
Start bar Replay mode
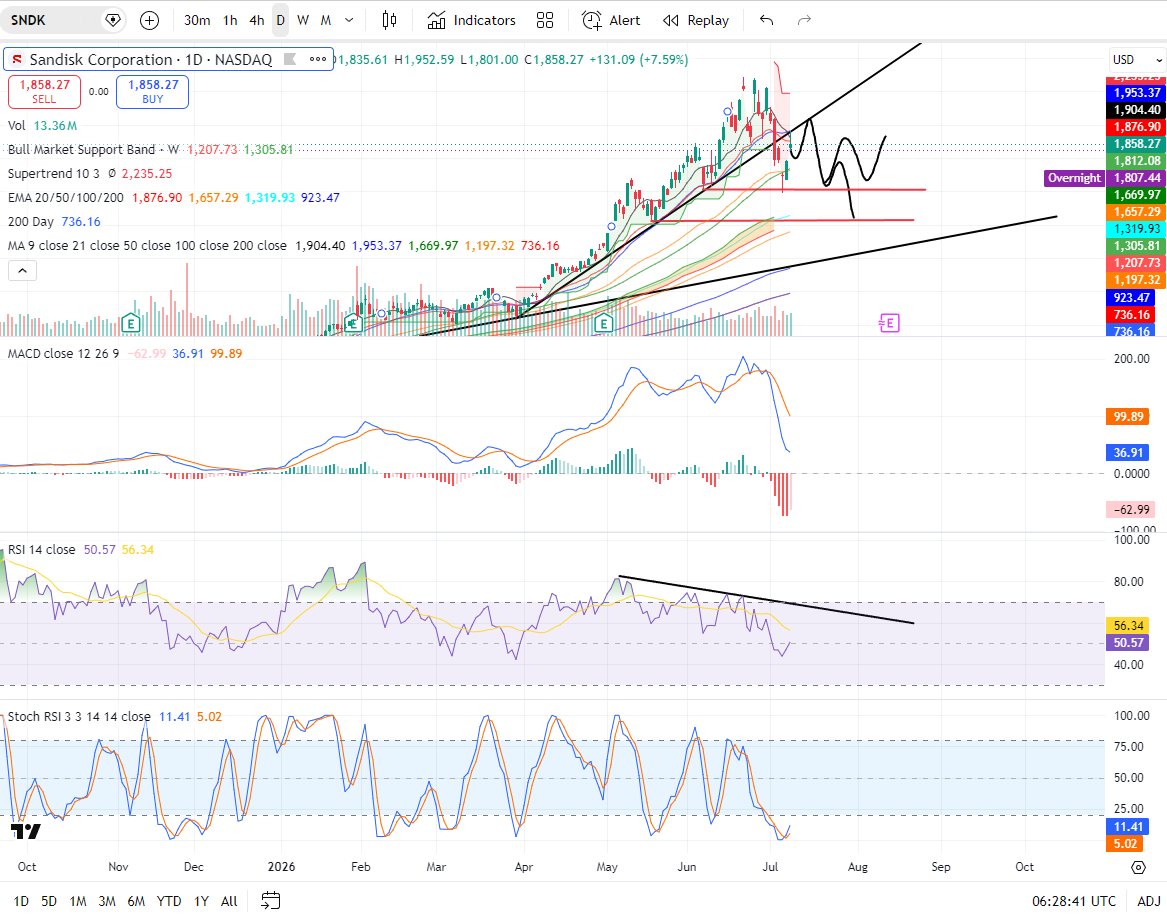pyautogui.click(x=696, y=20)
